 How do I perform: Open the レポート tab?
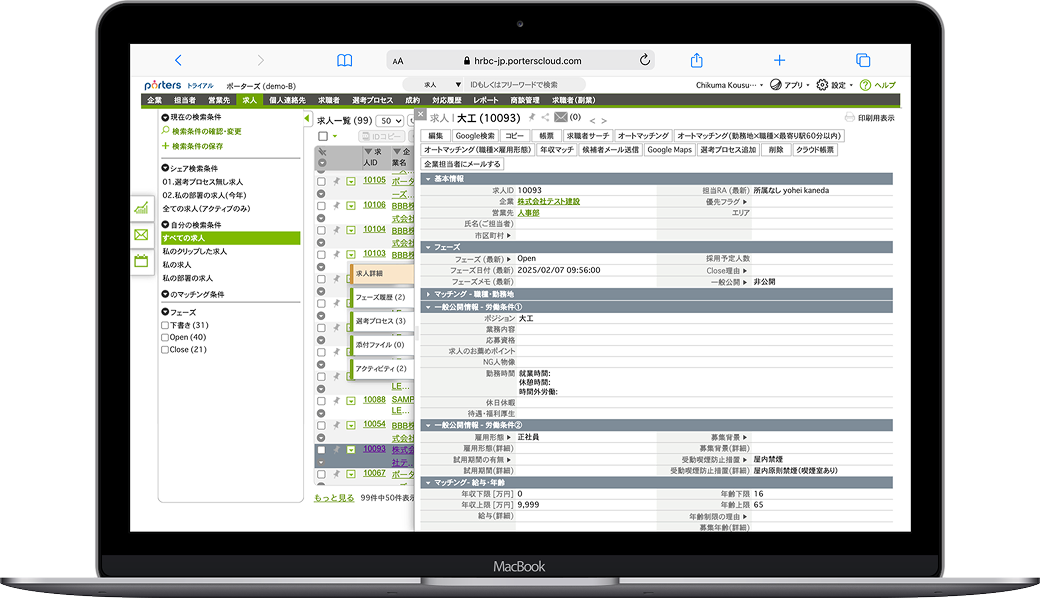coord(486,100)
